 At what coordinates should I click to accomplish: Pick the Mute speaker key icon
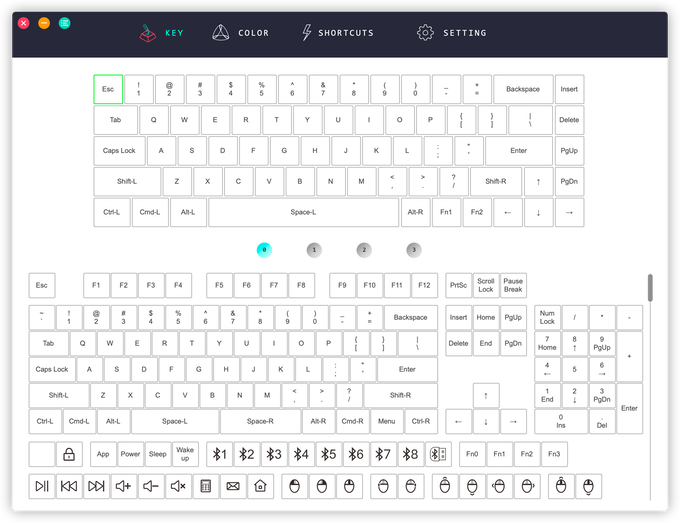(x=178, y=487)
